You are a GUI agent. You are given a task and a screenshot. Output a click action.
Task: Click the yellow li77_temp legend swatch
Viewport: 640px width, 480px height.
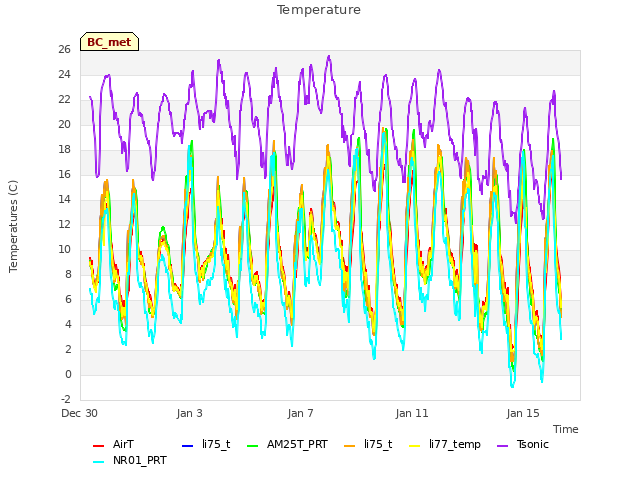coord(415,445)
